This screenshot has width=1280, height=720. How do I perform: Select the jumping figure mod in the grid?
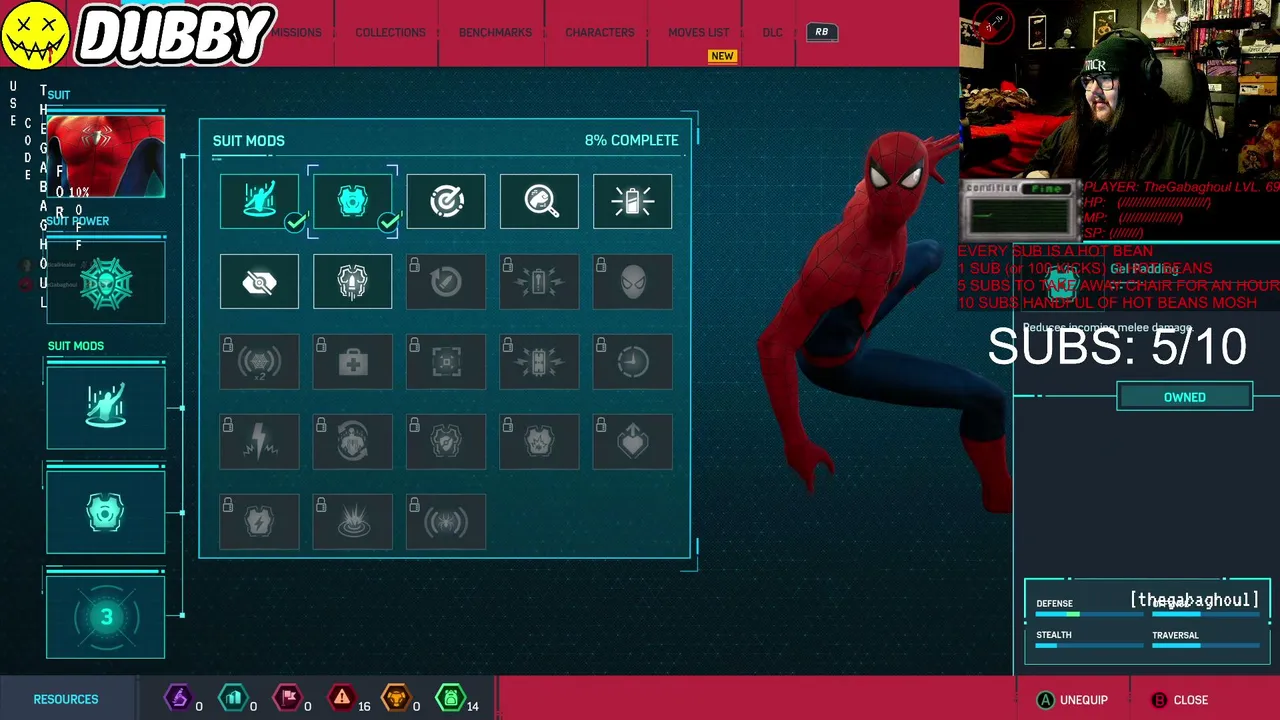tap(259, 201)
